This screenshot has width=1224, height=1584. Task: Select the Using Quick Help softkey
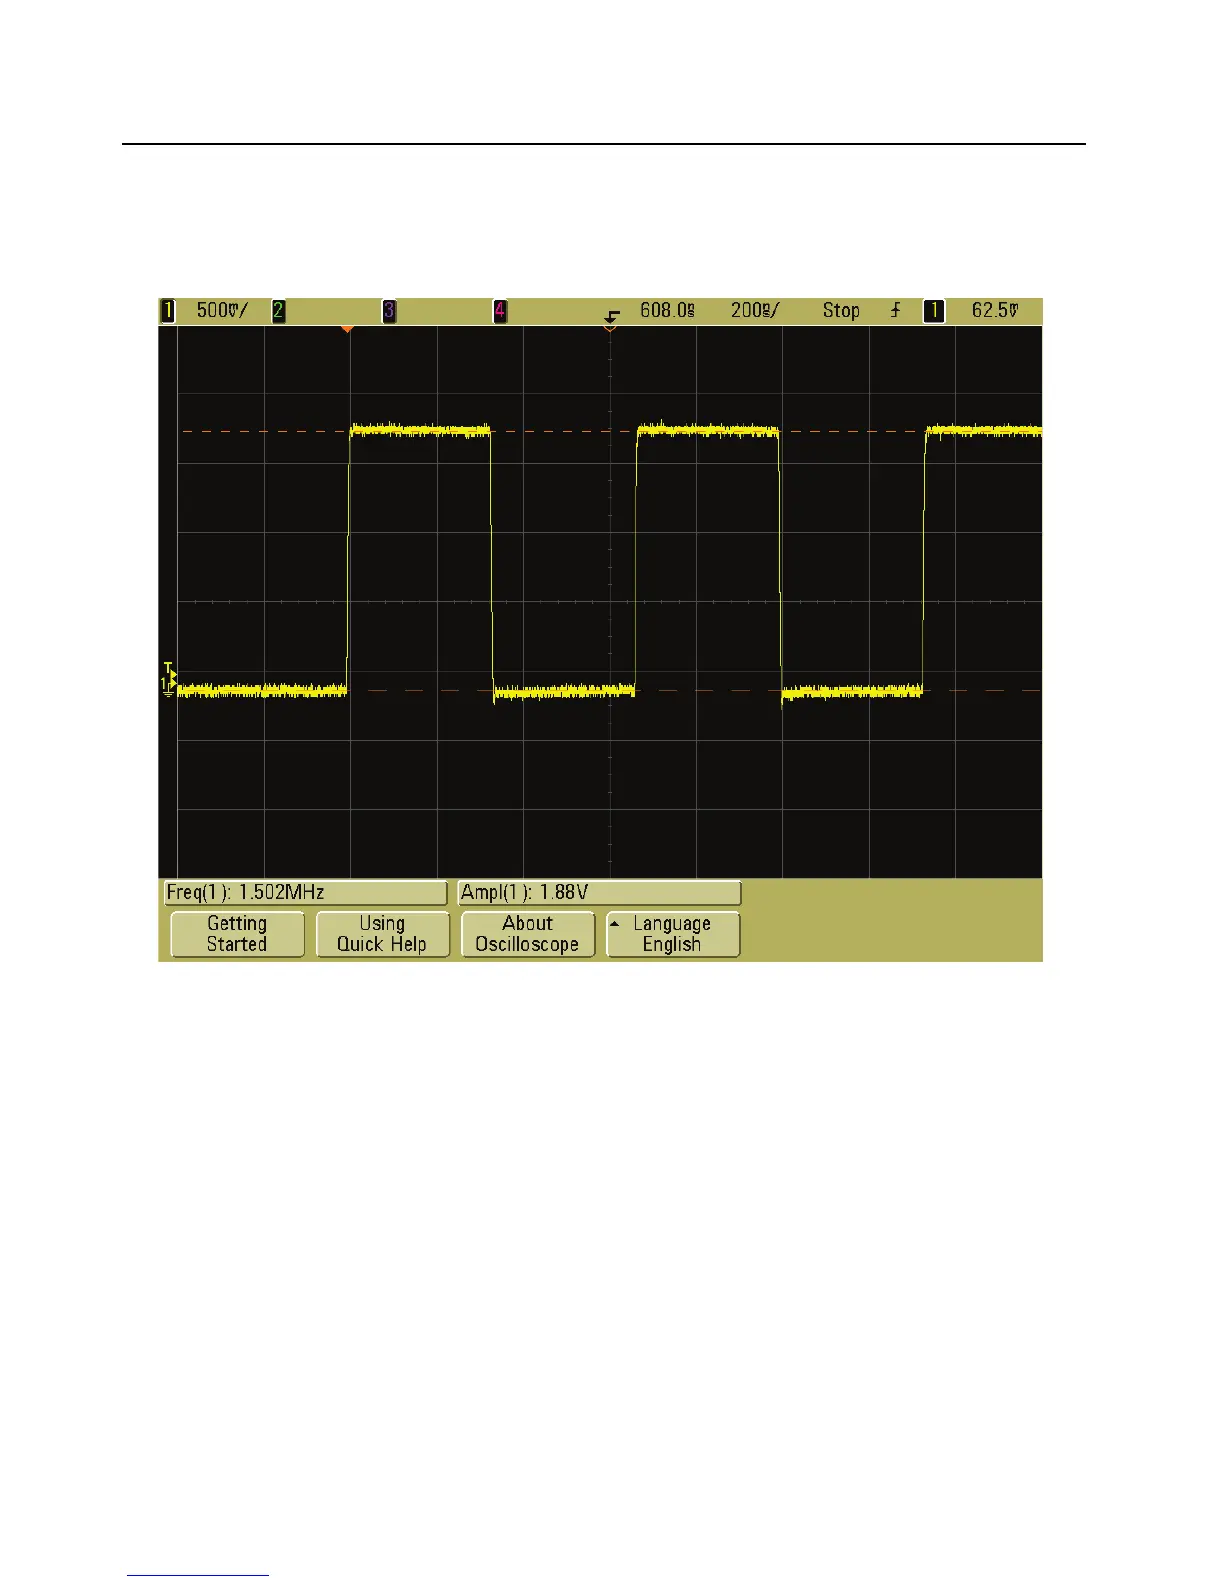tap(382, 934)
